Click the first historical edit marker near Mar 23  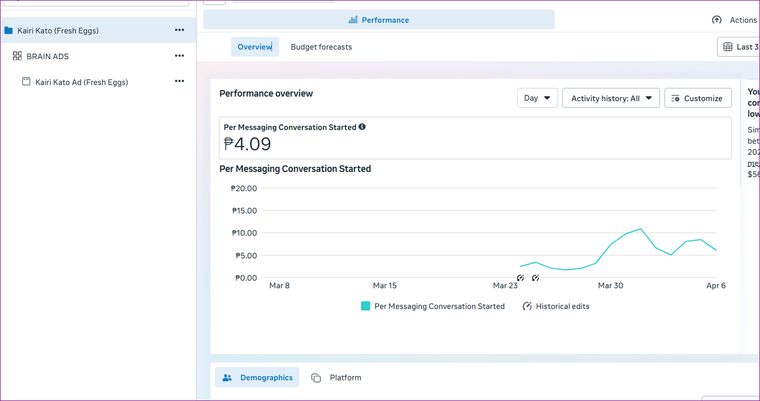pyautogui.click(x=520, y=278)
